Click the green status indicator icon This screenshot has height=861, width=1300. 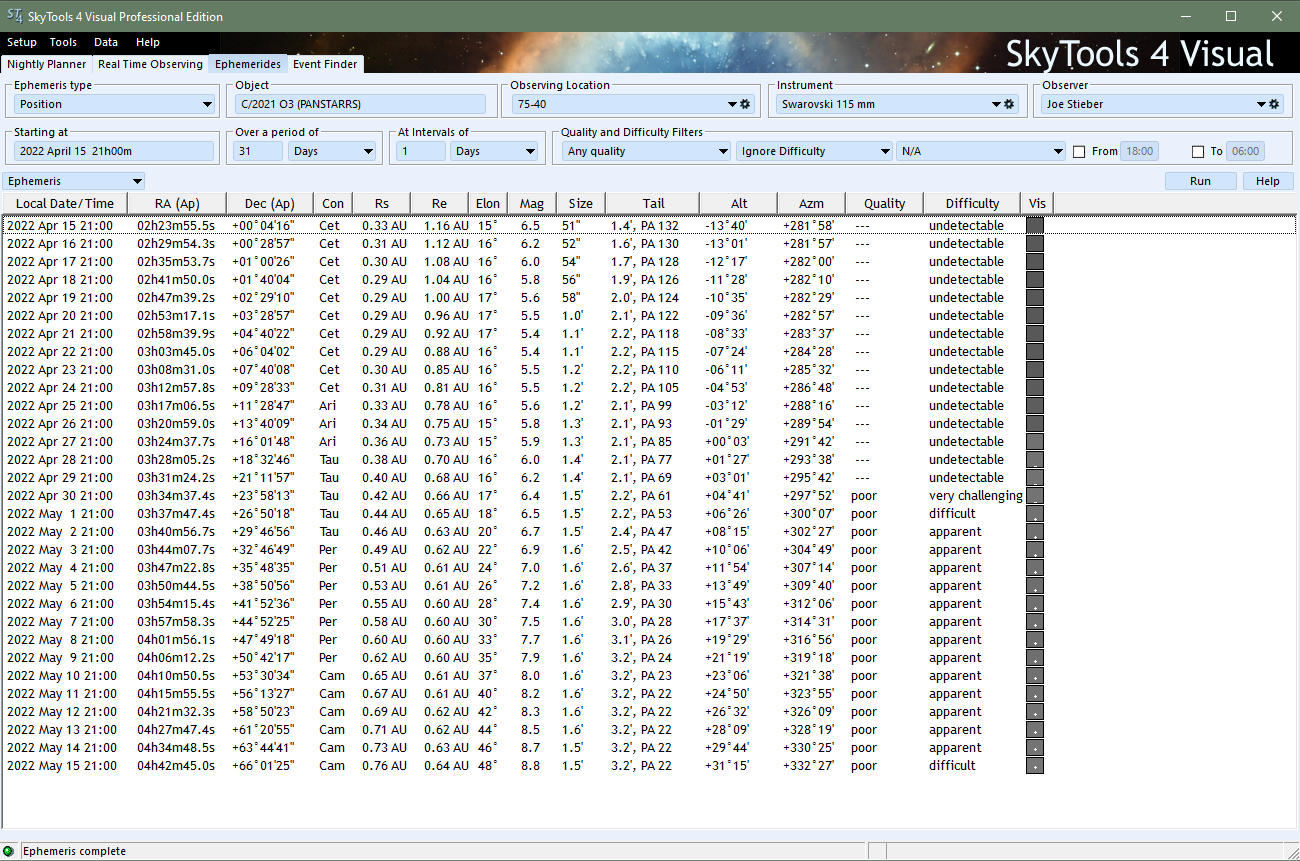[9, 851]
